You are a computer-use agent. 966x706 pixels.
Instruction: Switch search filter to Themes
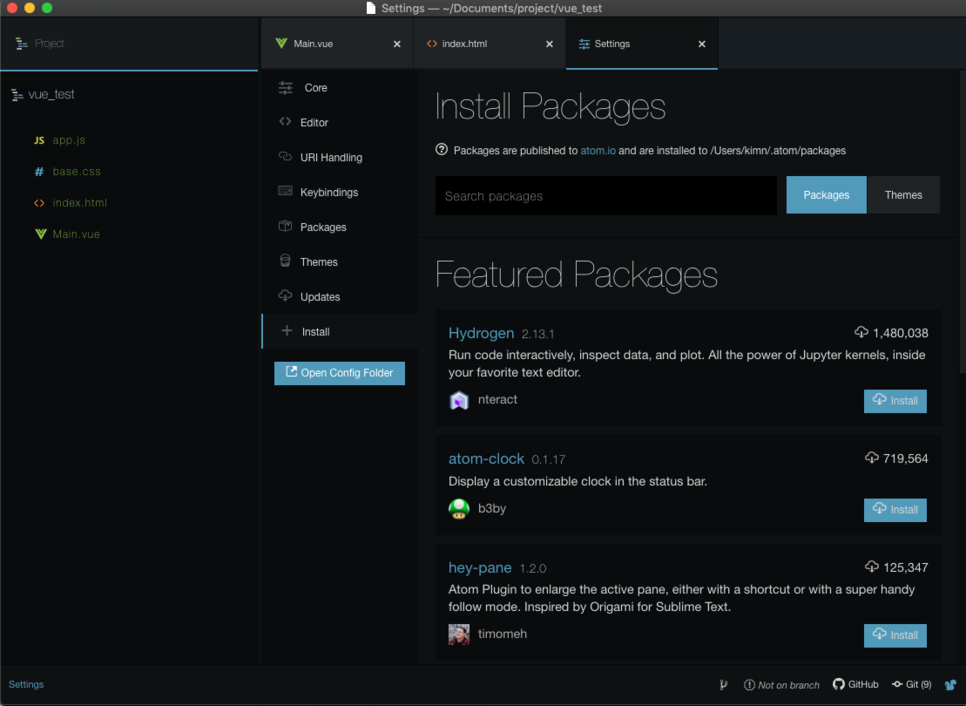(903, 195)
